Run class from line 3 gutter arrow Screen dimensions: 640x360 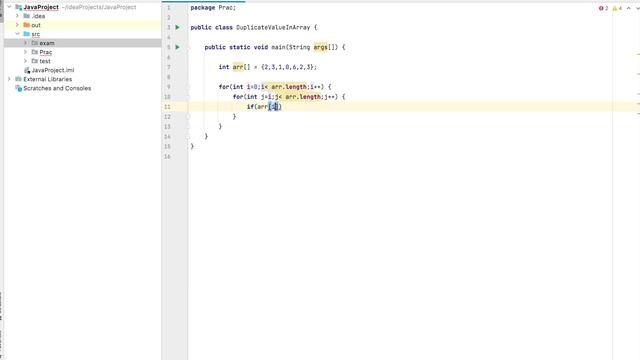178,27
